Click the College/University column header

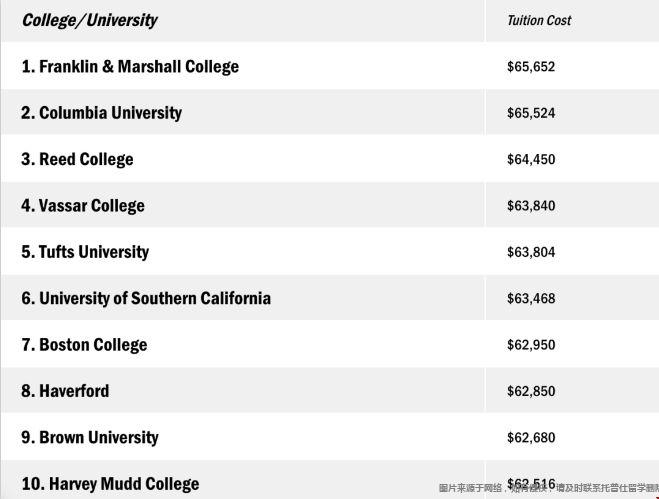pos(90,20)
